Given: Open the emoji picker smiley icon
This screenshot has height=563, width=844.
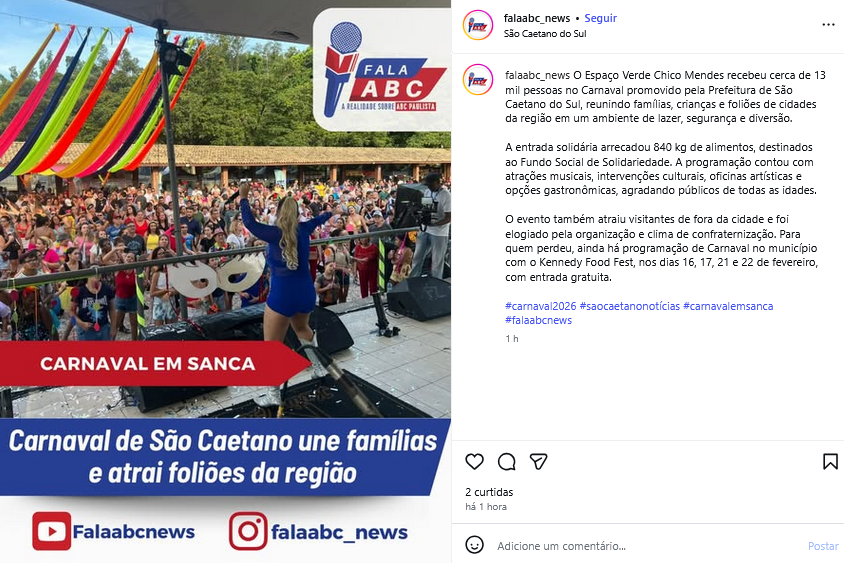Looking at the screenshot, I should pyautogui.click(x=474, y=545).
